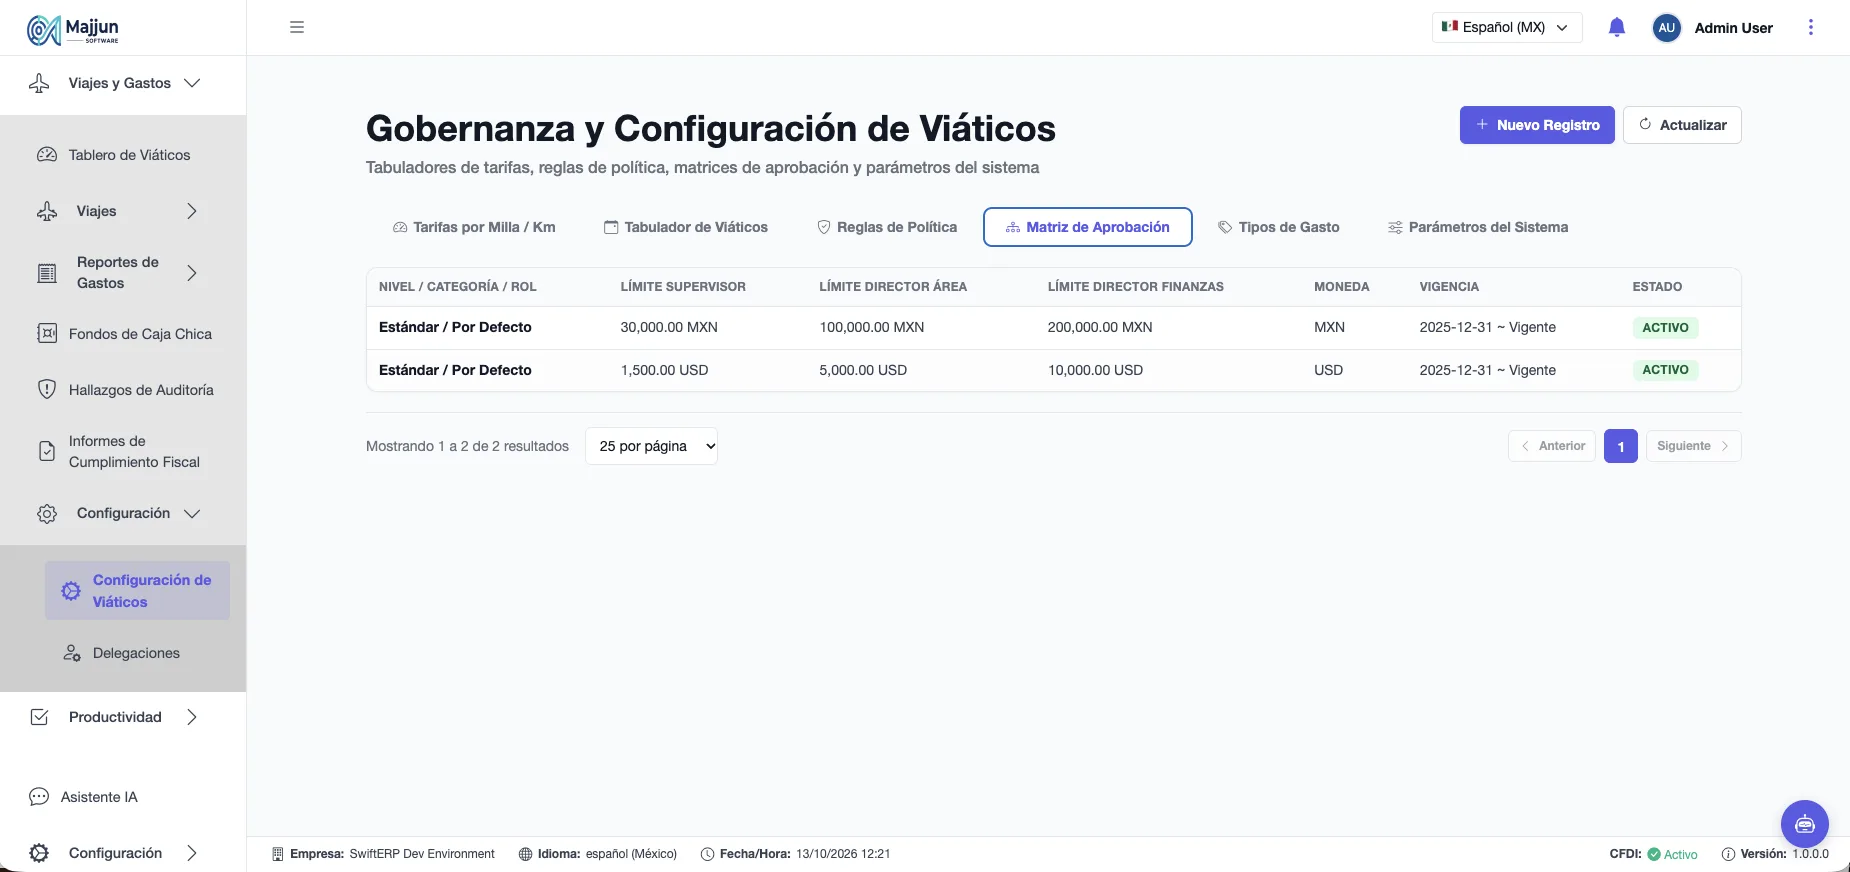The width and height of the screenshot is (1850, 872).
Task: Select the Matriz de Aprobación tab
Action: [x=1088, y=227]
